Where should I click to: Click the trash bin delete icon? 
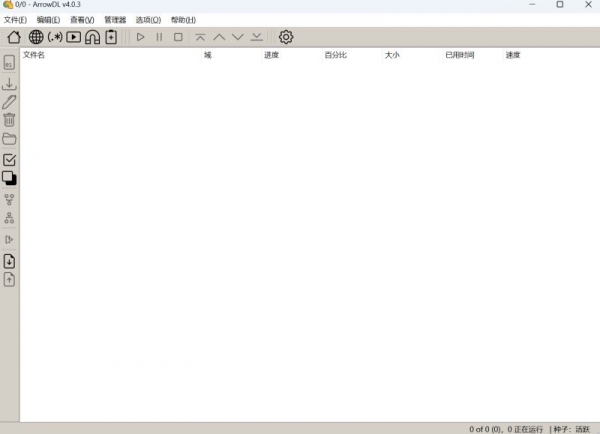coord(9,120)
